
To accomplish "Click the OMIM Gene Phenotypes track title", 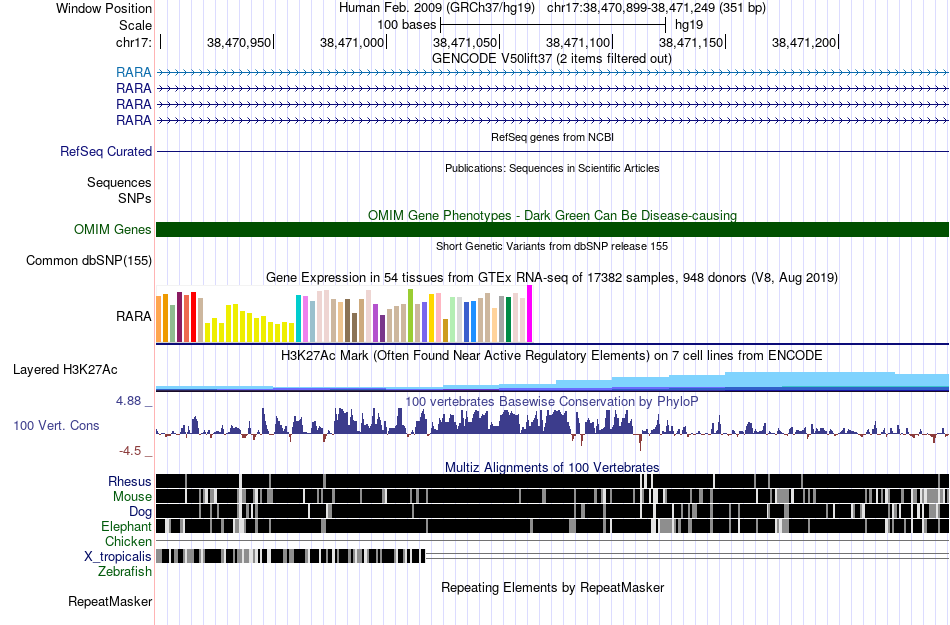I will (x=553, y=216).
